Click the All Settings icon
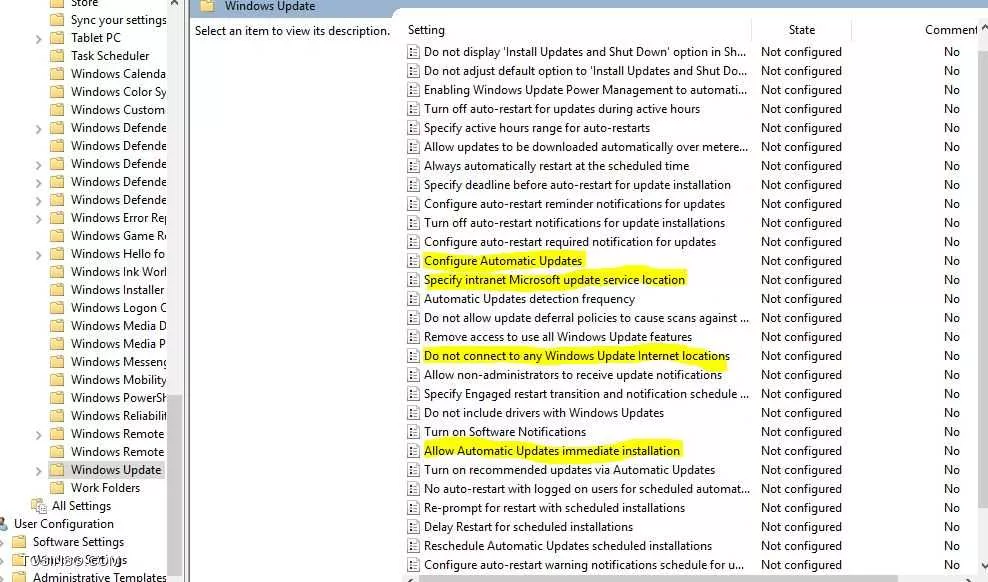Screen dimensions: 988x582 (x=39, y=506)
